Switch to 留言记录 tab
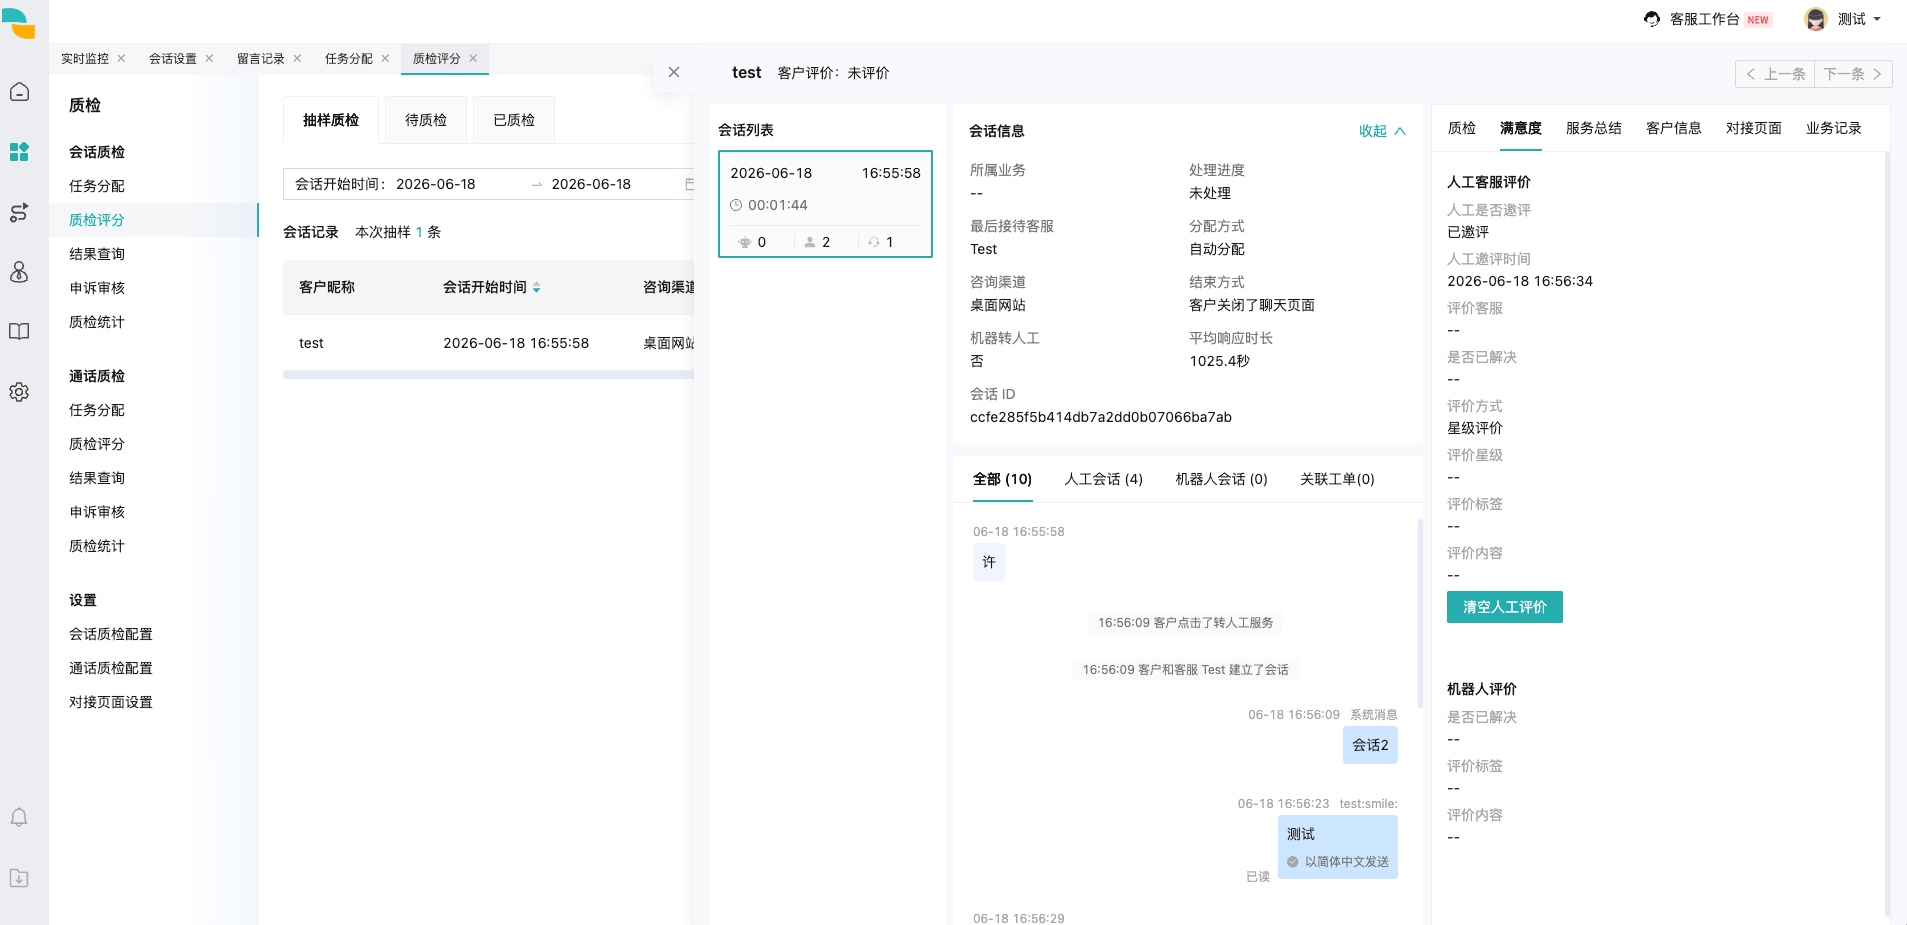The image size is (1907, 925). tap(261, 58)
